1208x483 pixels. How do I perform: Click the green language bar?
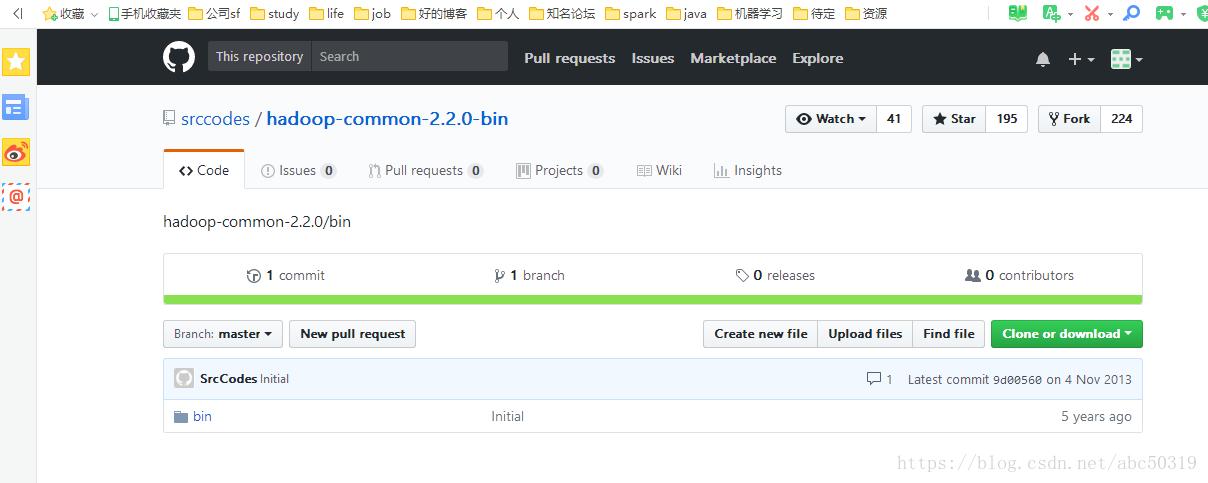653,299
